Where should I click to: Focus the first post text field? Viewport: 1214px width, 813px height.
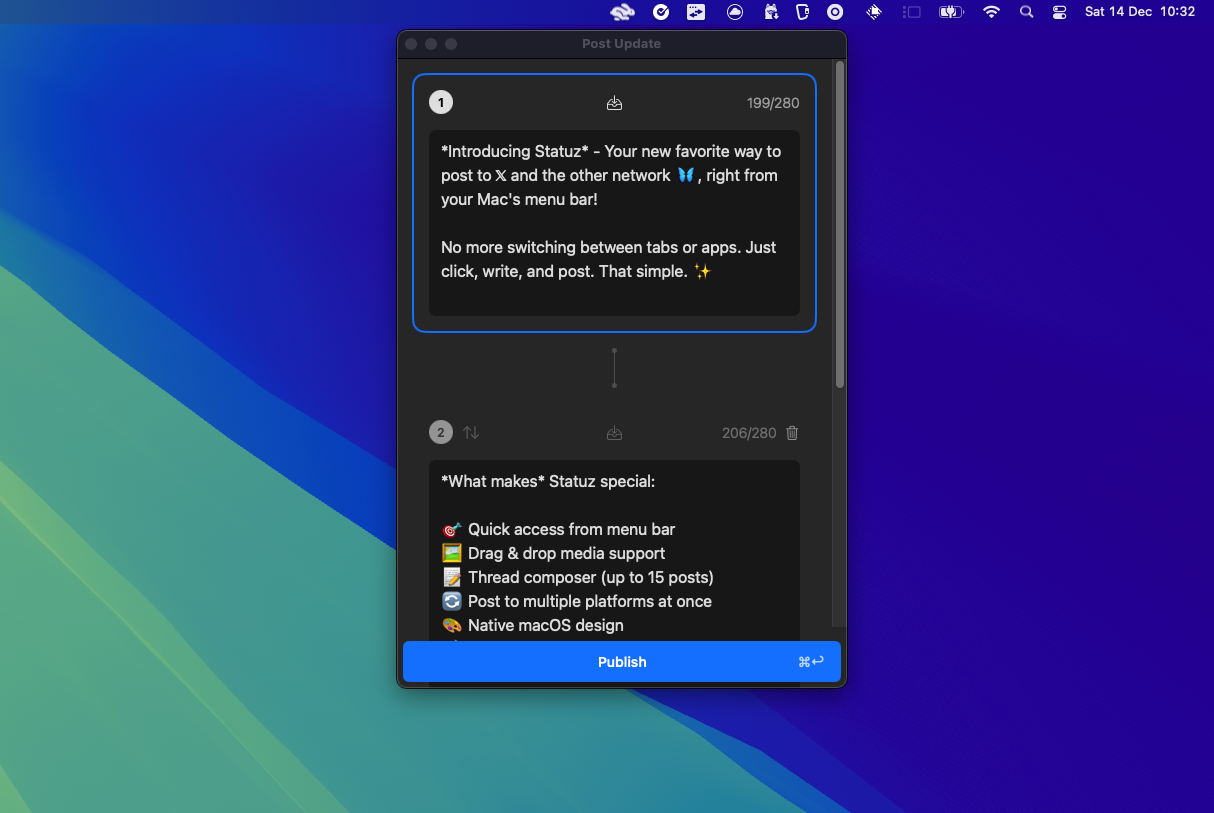[x=614, y=223]
